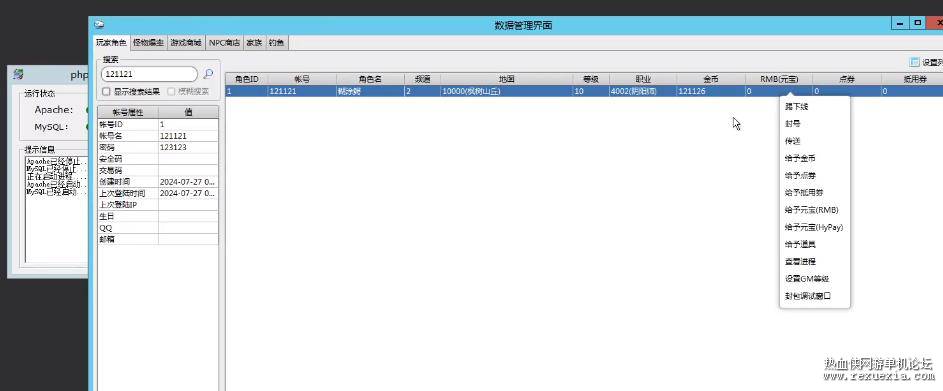This screenshot has width=943, height=391.
Task: Click the 等级 column header
Action: pyautogui.click(x=591, y=79)
